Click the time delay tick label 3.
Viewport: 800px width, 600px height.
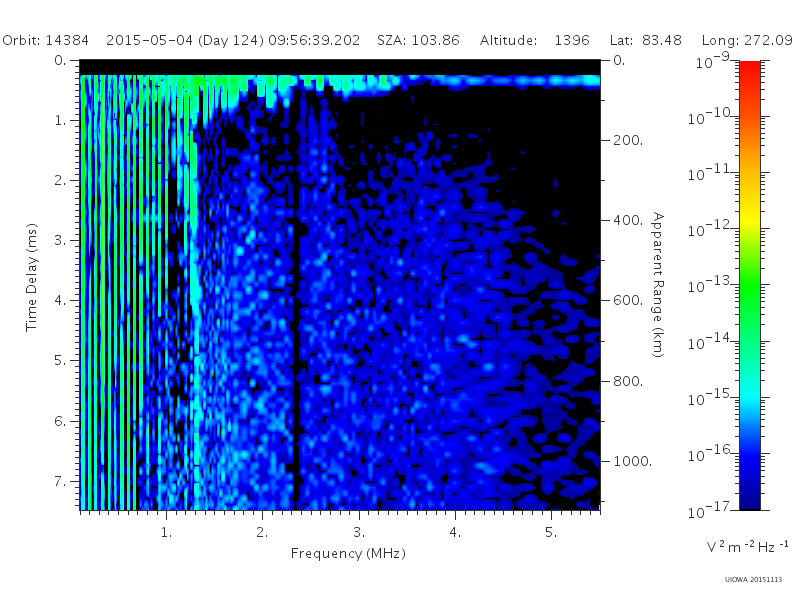(60, 240)
